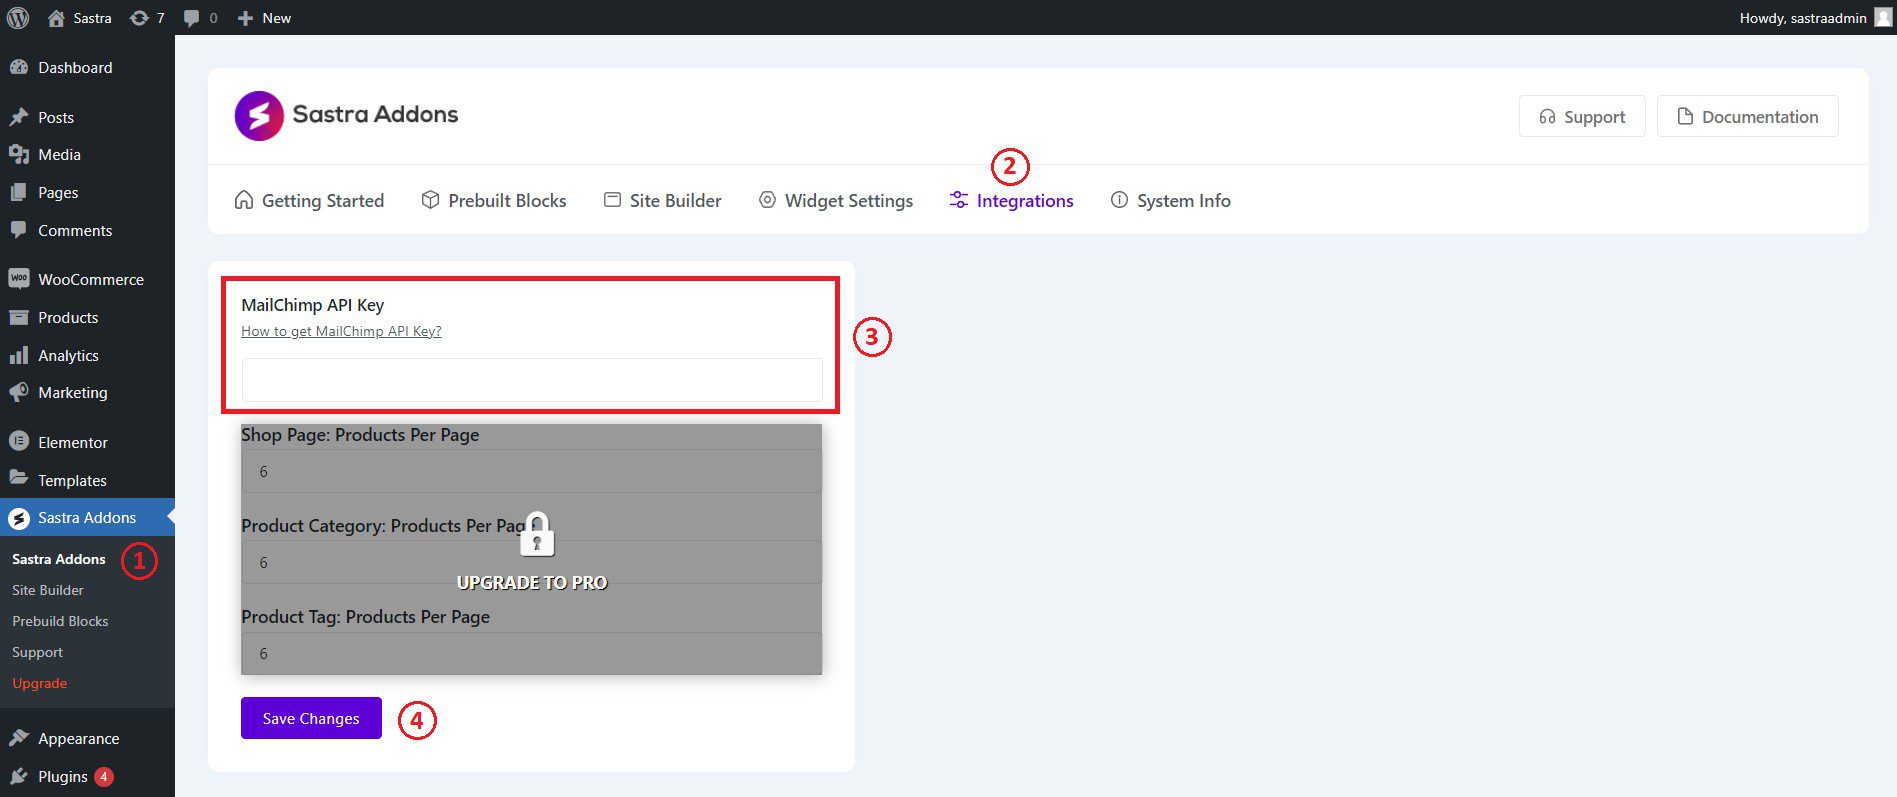Click the plus New icon in the admin bar

pyautogui.click(x=245, y=18)
